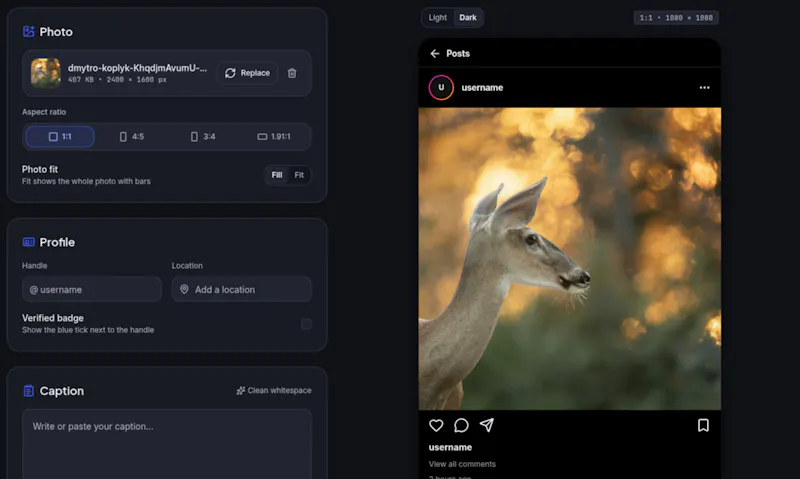Click the heart like icon
Viewport: 800px width, 479px height.
pyautogui.click(x=436, y=425)
